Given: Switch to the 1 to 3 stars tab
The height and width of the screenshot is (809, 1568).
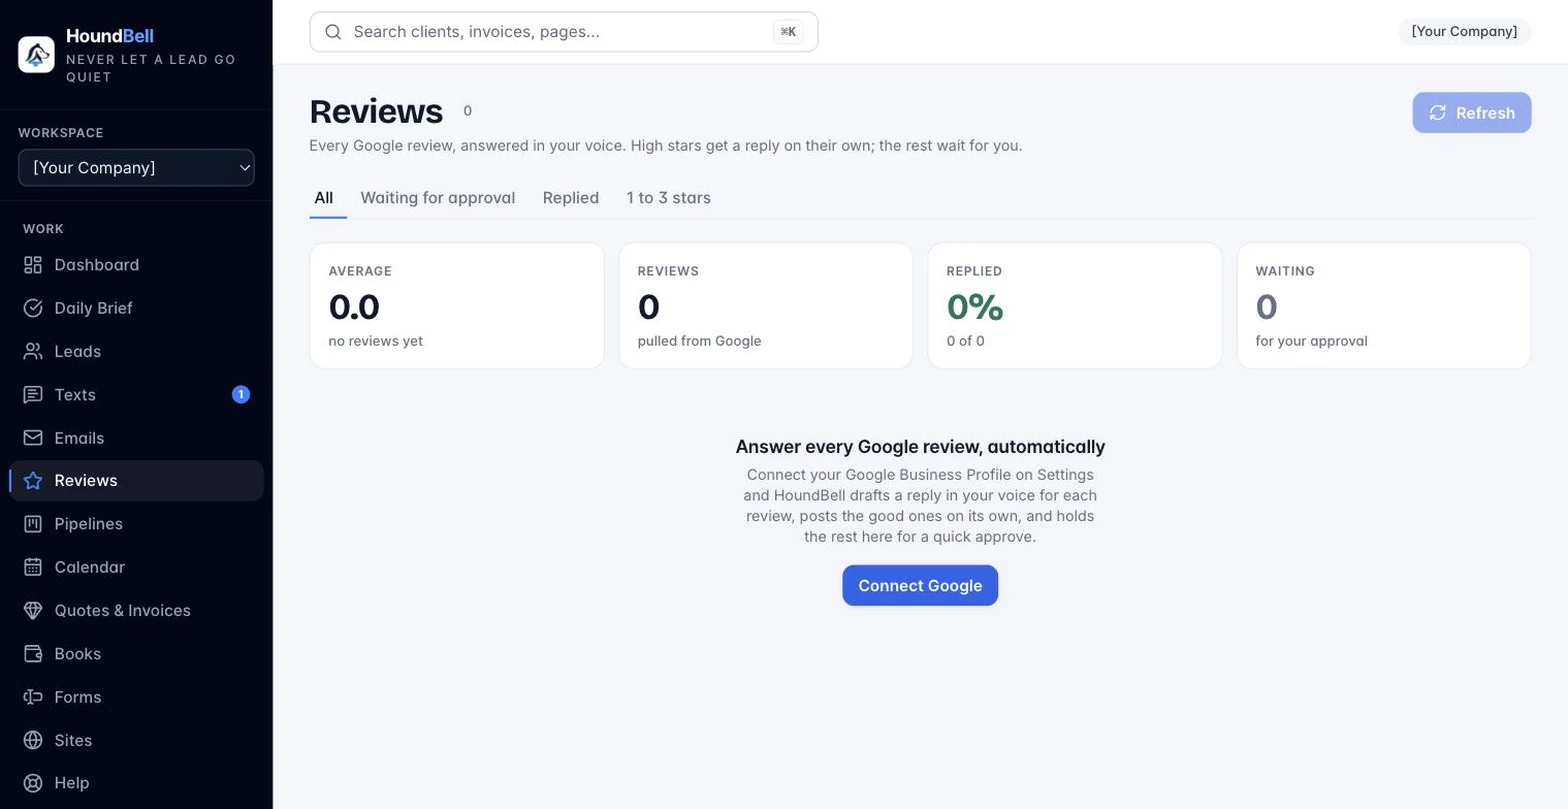Looking at the screenshot, I should (668, 198).
